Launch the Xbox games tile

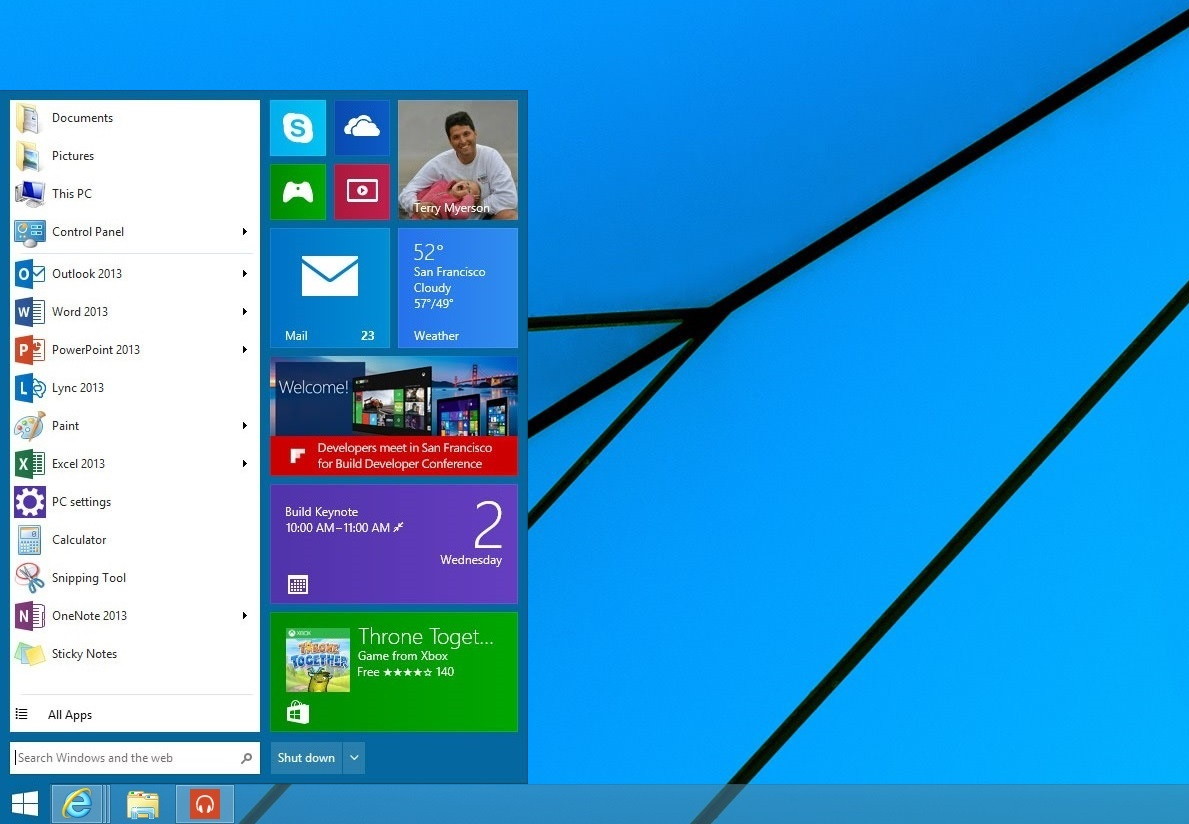click(x=297, y=192)
